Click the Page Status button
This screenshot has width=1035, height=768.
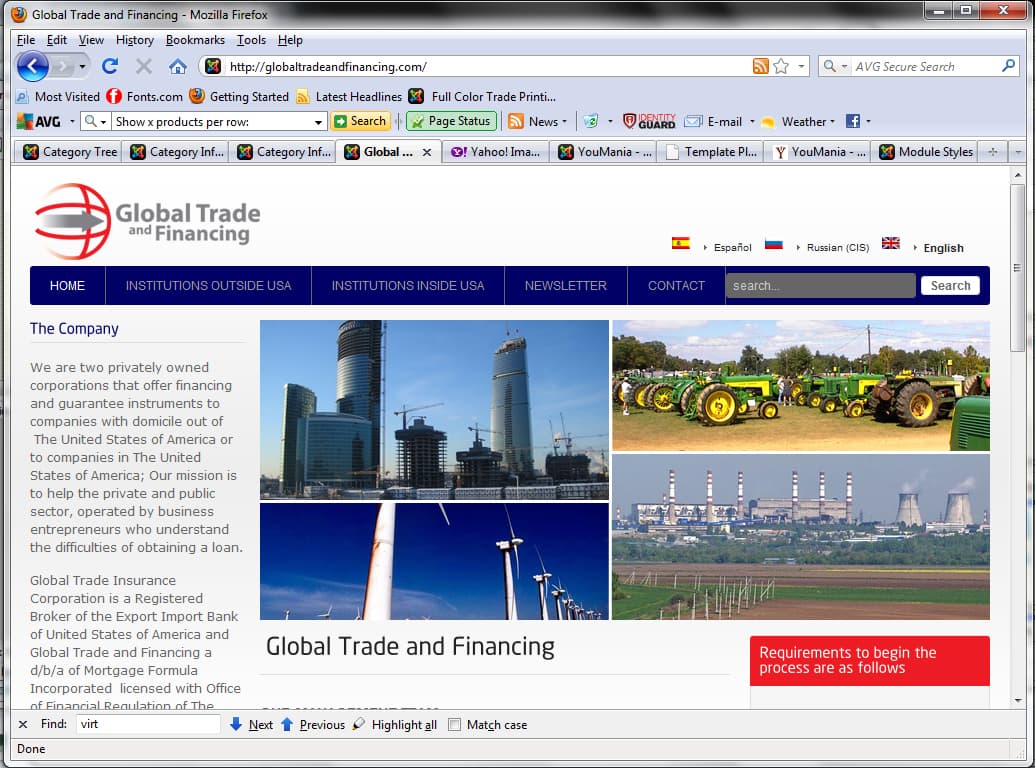[451, 121]
